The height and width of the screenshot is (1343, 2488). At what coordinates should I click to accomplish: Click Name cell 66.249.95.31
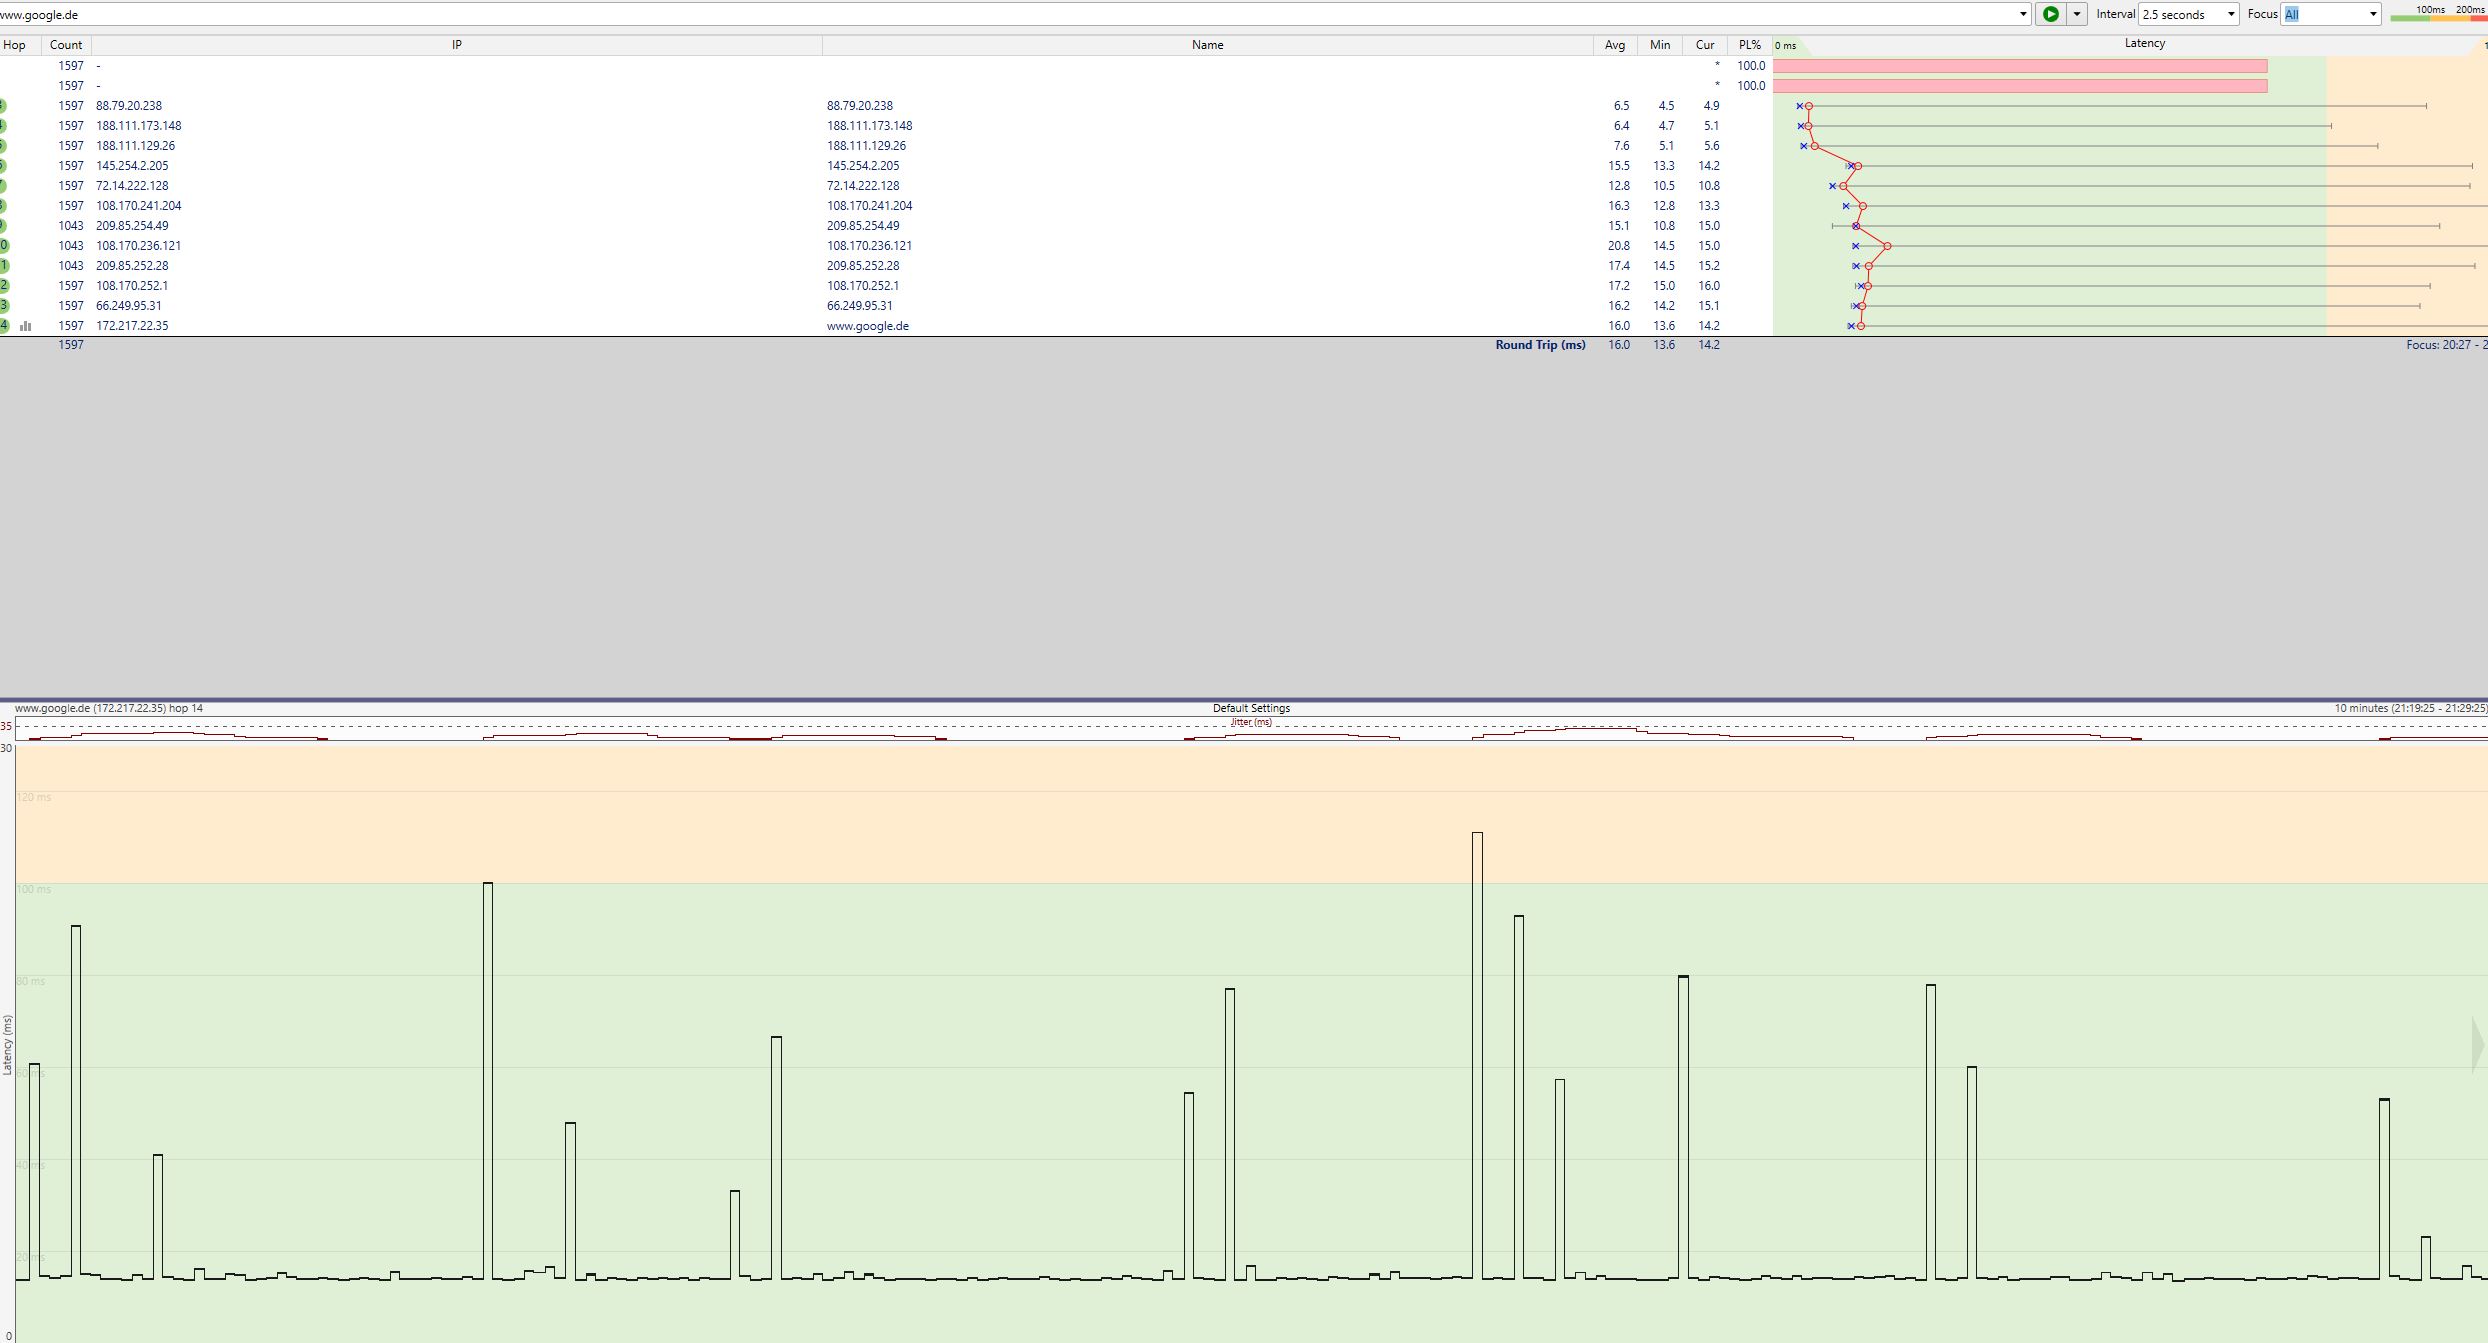pyautogui.click(x=860, y=306)
